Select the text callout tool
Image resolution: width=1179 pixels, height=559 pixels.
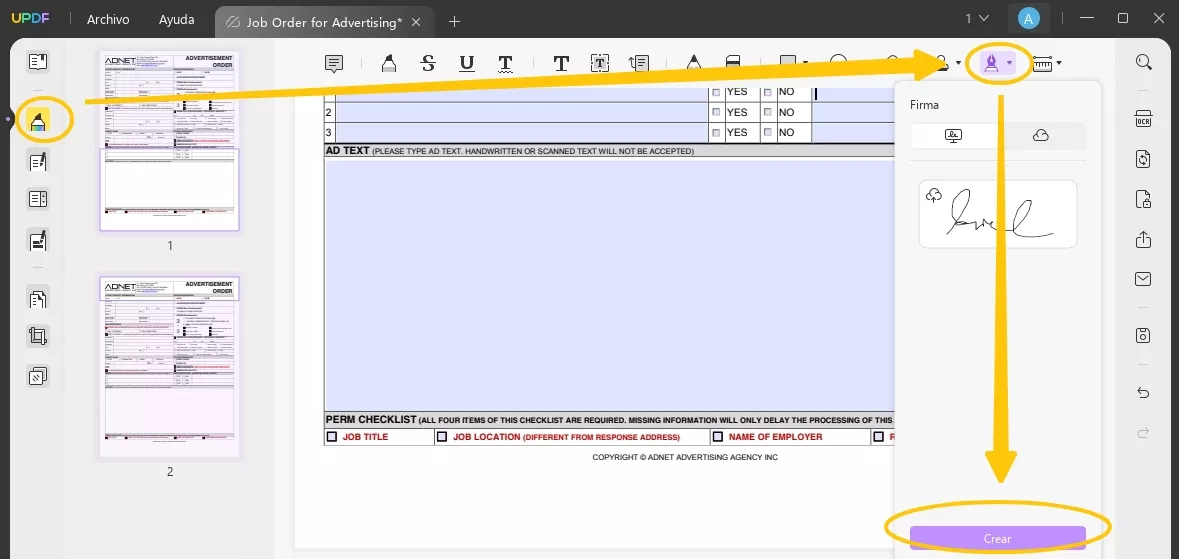pos(639,63)
